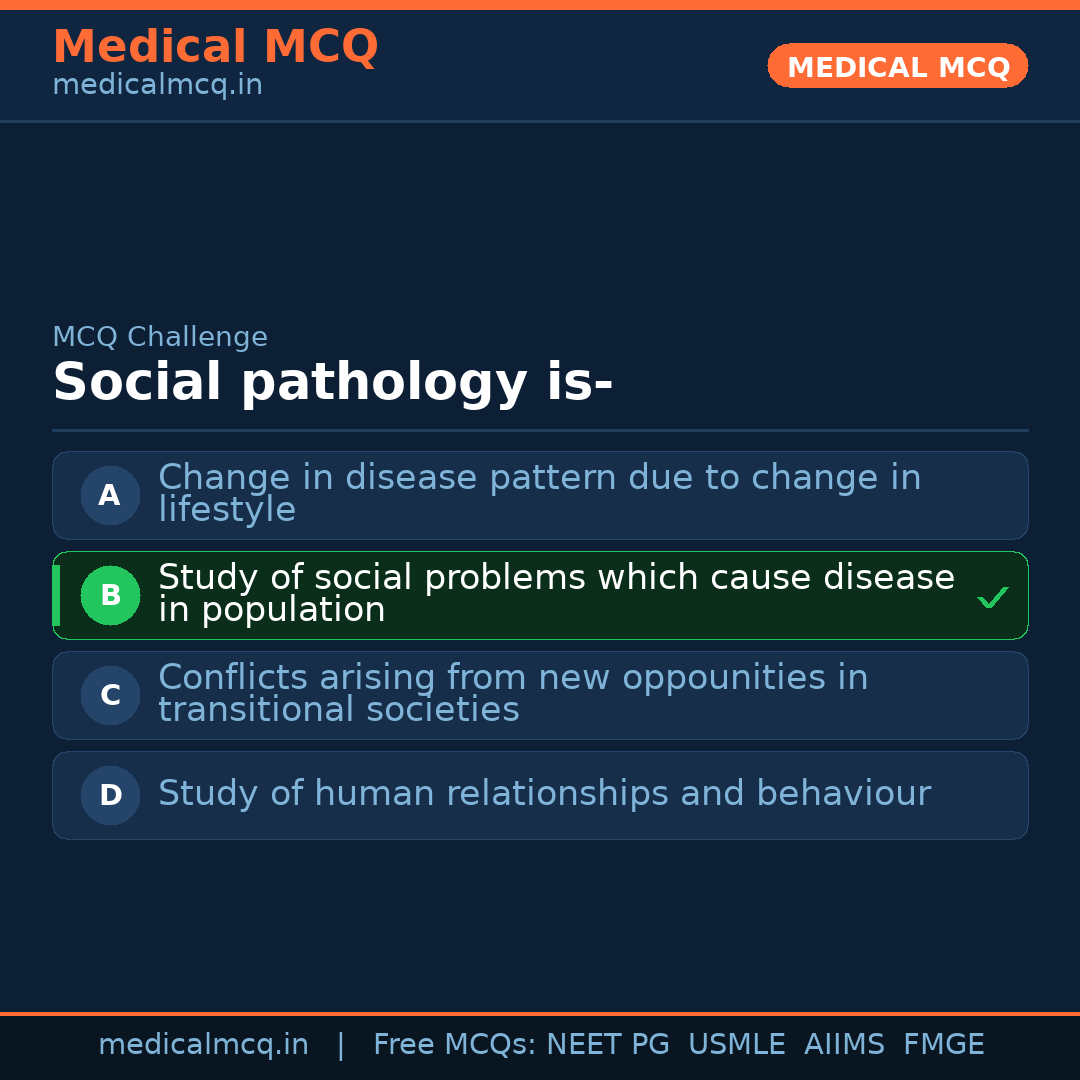Click the green B option circle

pos(110,595)
